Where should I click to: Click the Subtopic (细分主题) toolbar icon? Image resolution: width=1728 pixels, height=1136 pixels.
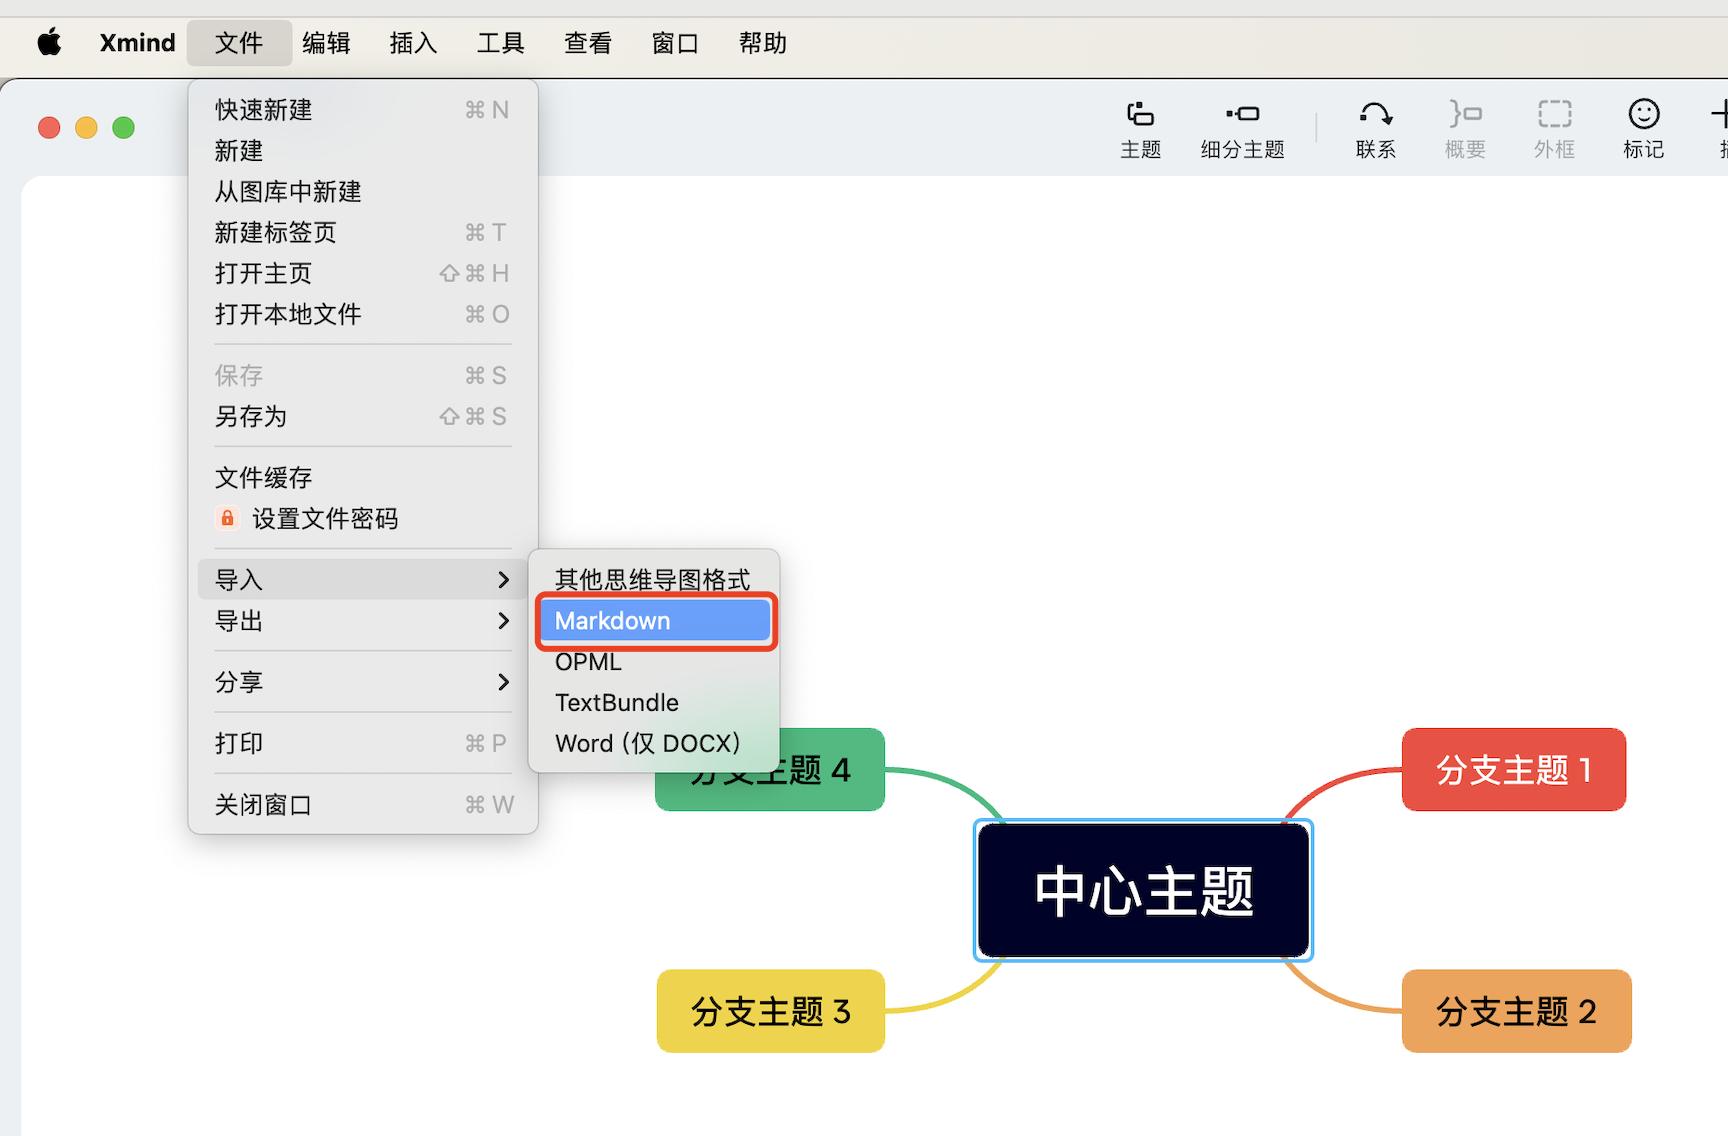click(1243, 114)
